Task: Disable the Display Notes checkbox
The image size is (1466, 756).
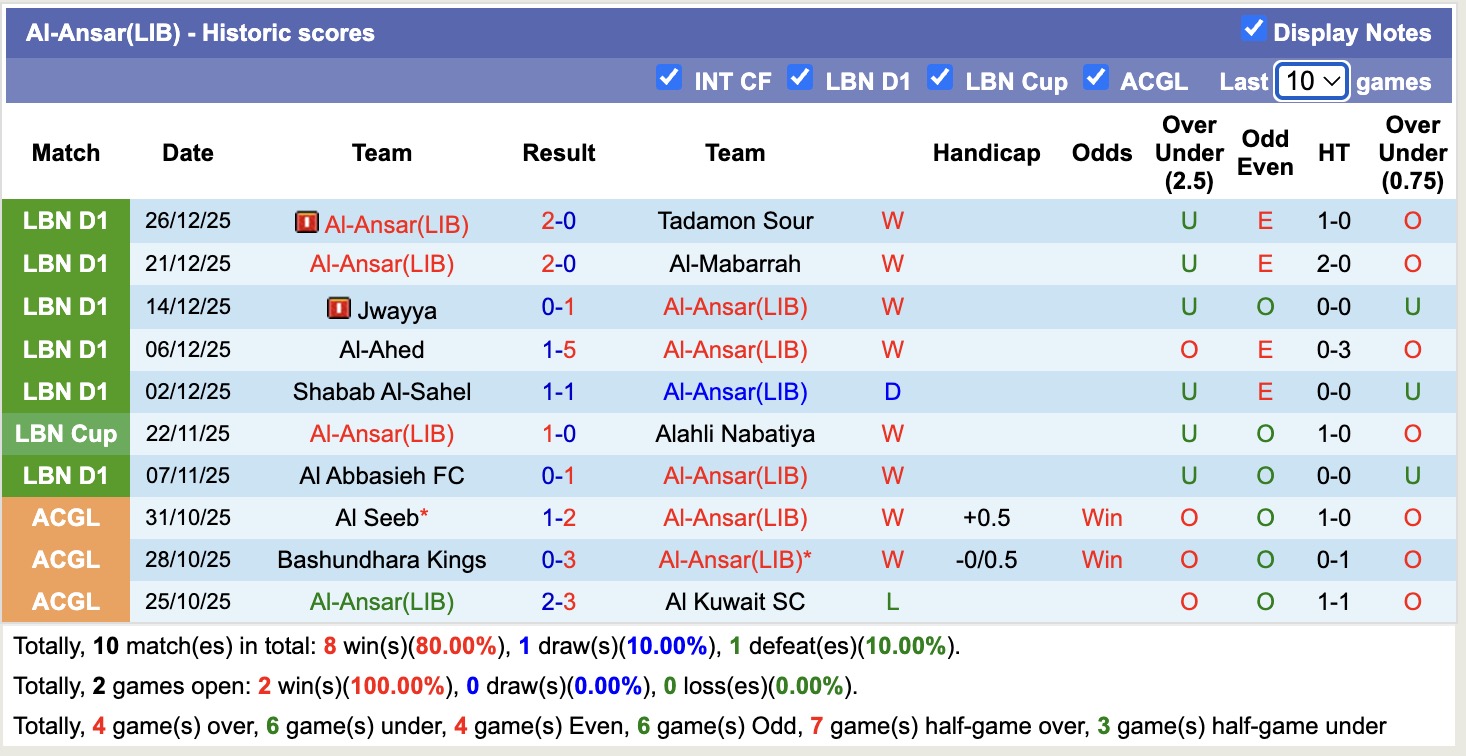Action: [x=1253, y=30]
